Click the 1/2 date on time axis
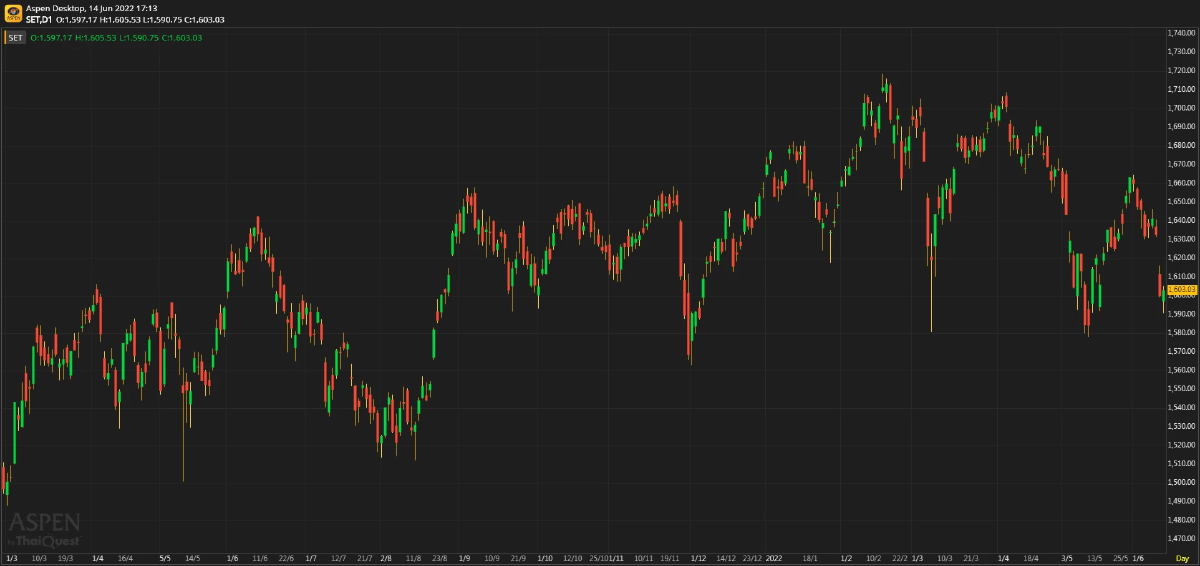 coord(846,558)
